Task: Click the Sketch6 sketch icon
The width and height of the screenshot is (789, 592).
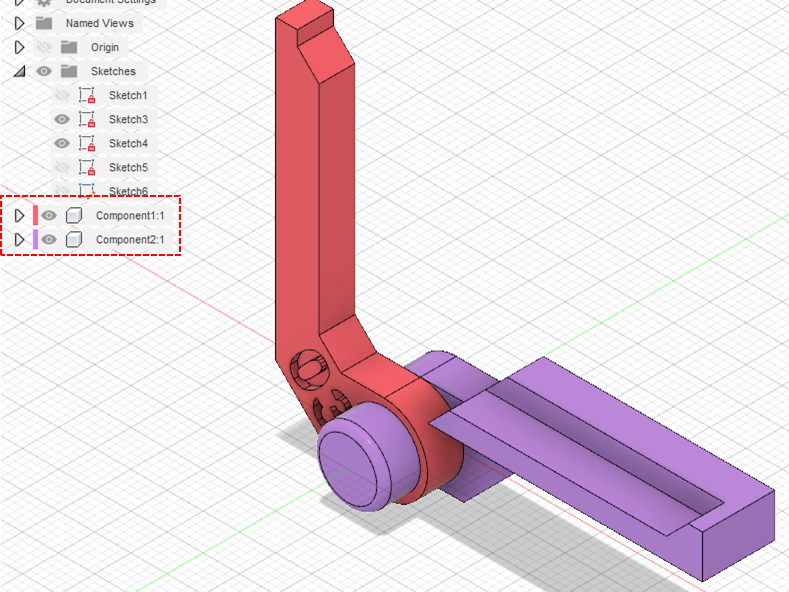Action: (87, 190)
